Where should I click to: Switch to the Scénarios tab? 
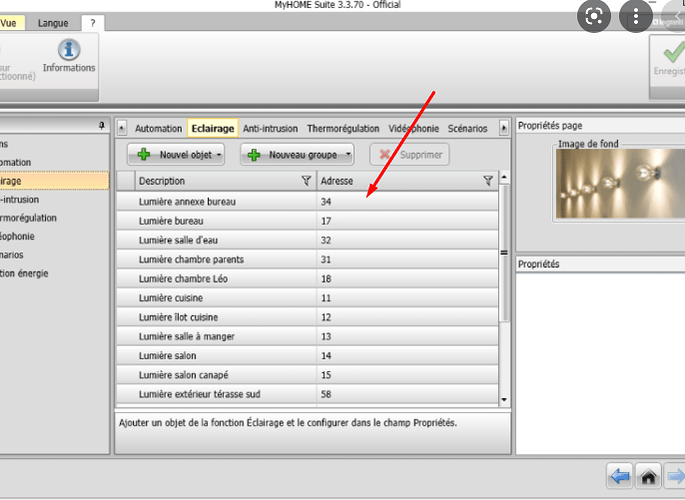467,128
